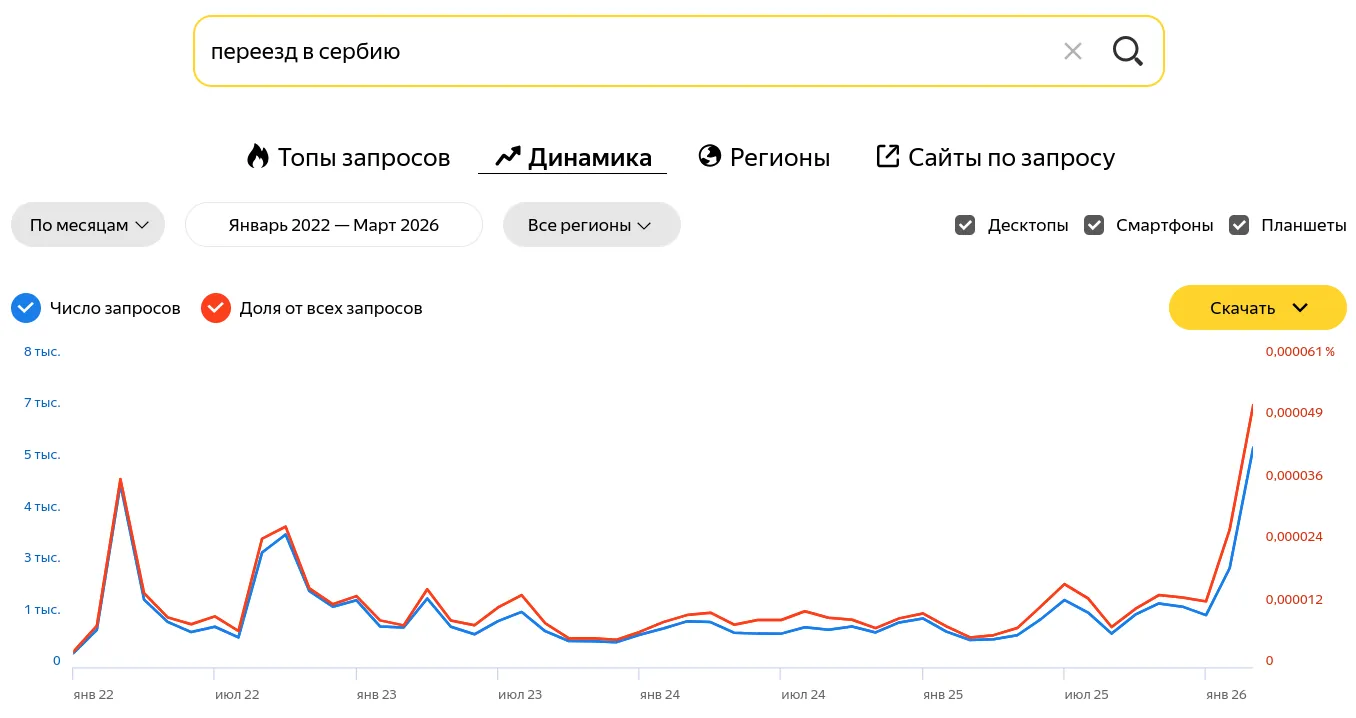Uncheck the Смартфоны checkbox

click(x=1095, y=225)
